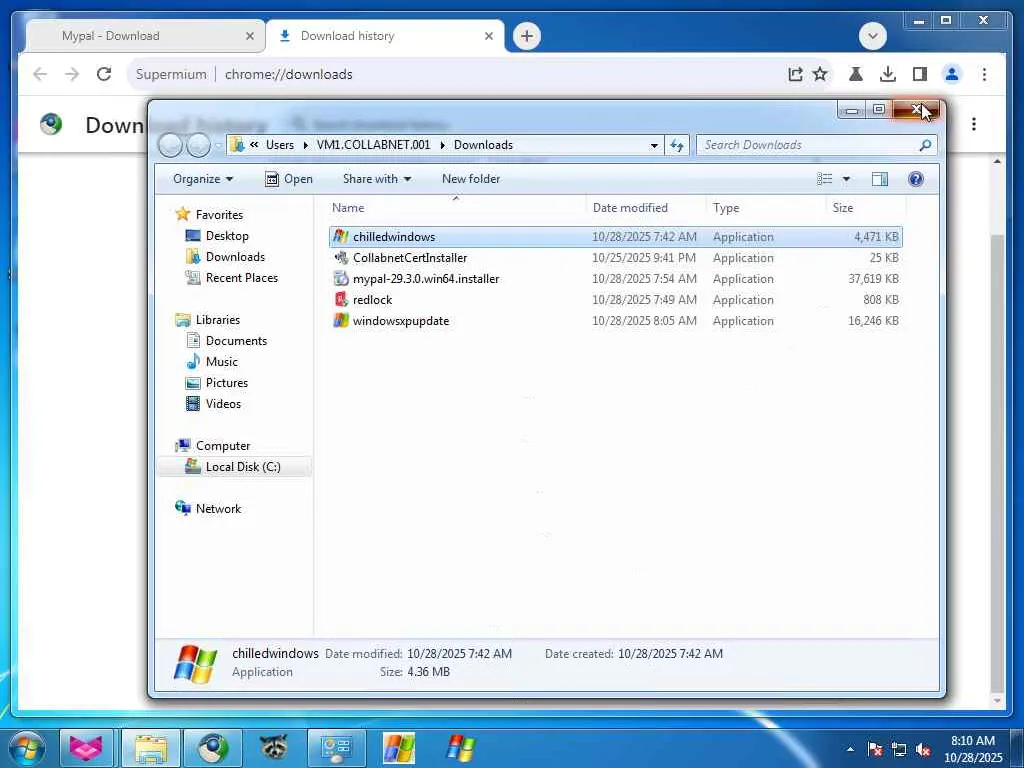Click the windowsxpupdate file icon
The height and width of the screenshot is (768, 1024).
[x=340, y=320]
